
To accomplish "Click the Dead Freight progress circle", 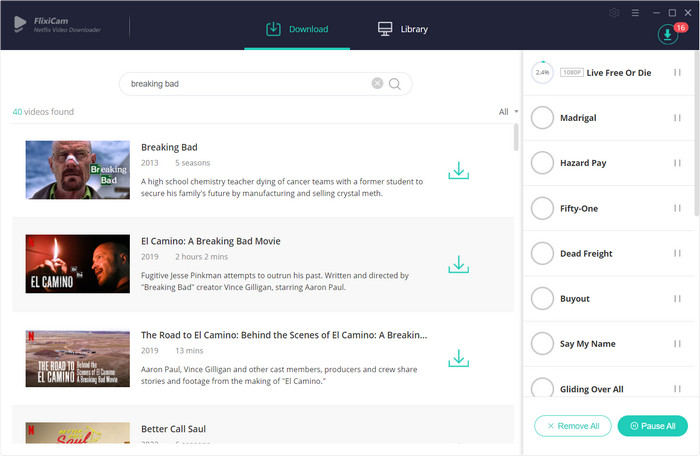I will pyautogui.click(x=542, y=253).
